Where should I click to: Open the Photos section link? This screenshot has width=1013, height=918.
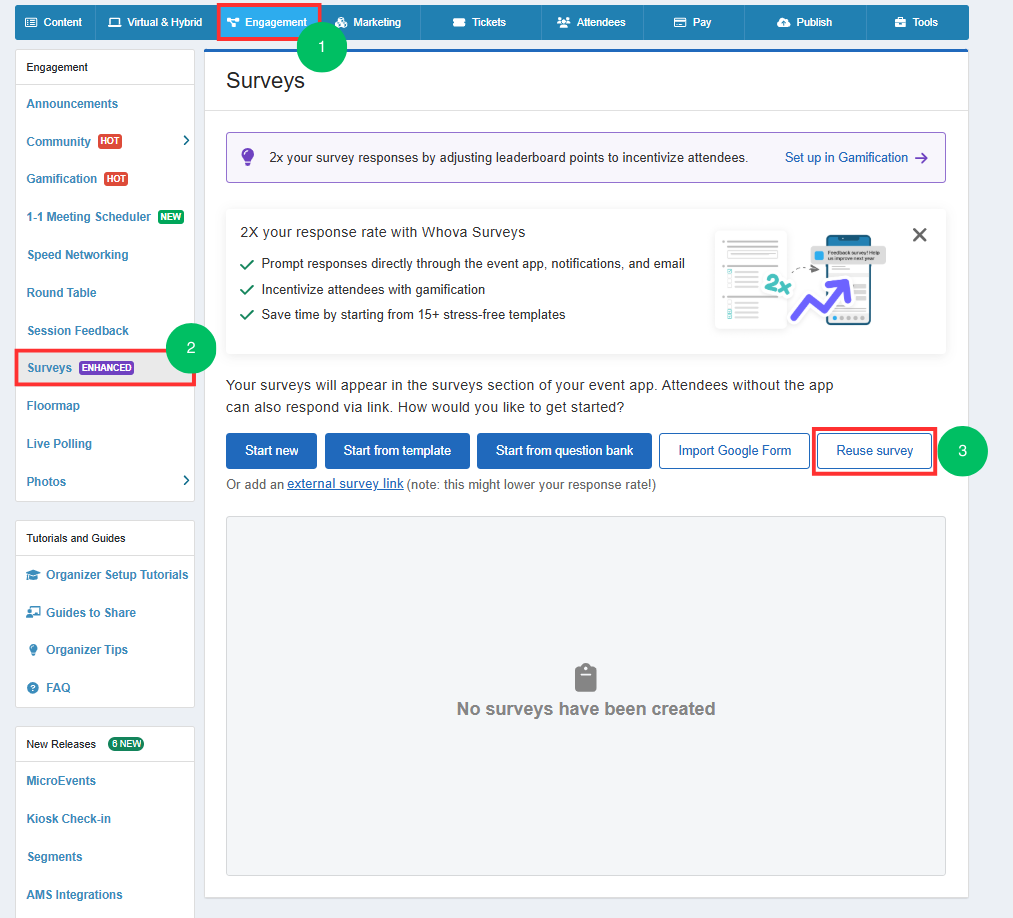(x=46, y=482)
